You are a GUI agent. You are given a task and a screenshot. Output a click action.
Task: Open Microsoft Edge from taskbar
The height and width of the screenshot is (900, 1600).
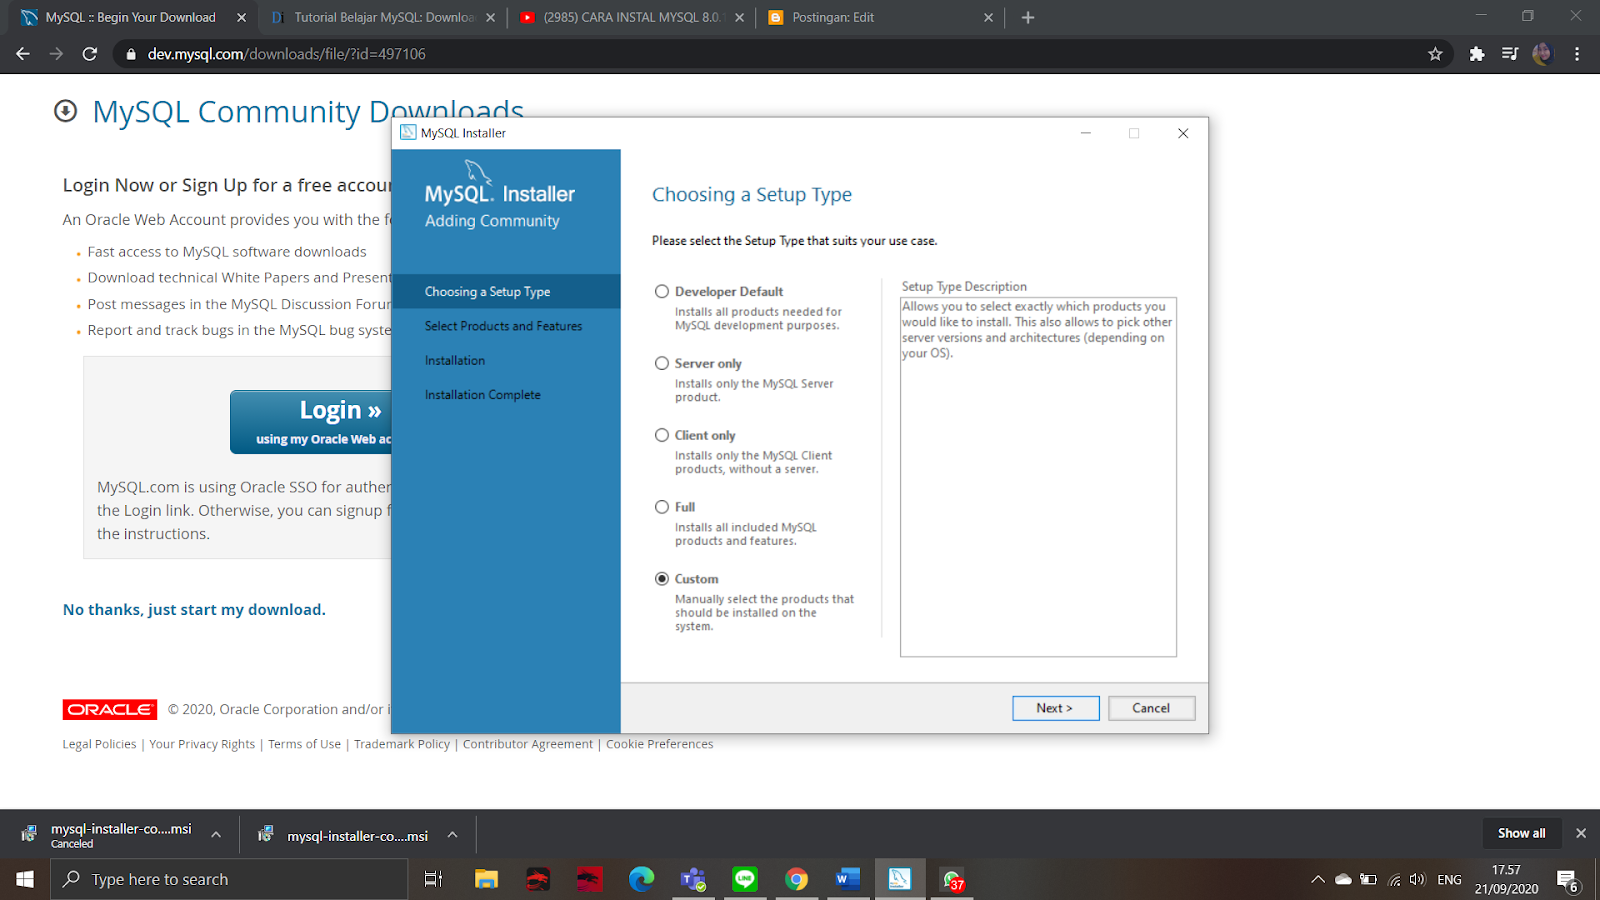coord(641,879)
